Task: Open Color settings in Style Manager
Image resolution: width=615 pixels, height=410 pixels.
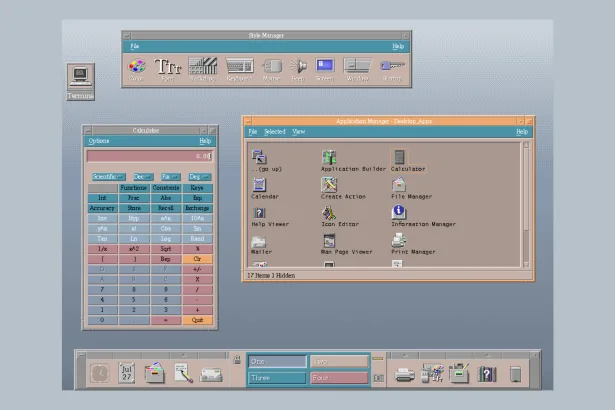Action: tap(137, 66)
